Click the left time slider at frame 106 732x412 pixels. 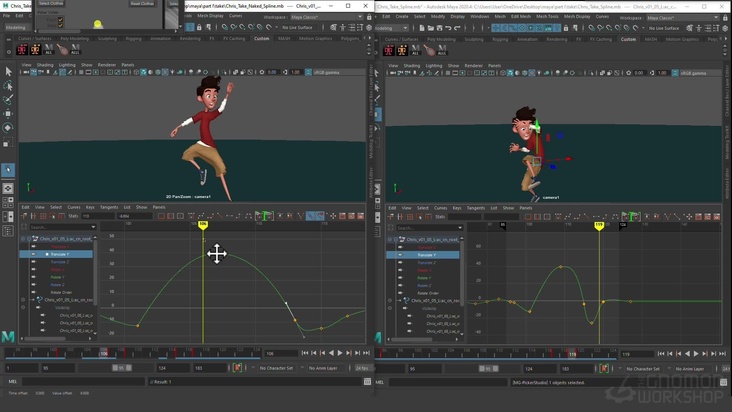103,353
